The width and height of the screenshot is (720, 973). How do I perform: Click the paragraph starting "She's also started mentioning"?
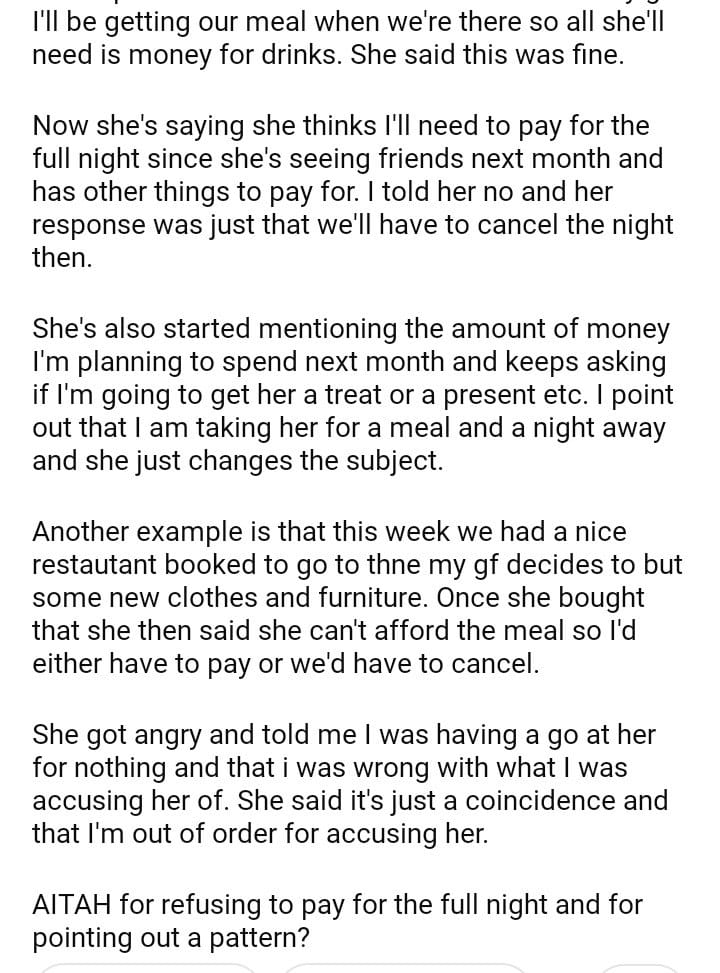[x=352, y=394]
